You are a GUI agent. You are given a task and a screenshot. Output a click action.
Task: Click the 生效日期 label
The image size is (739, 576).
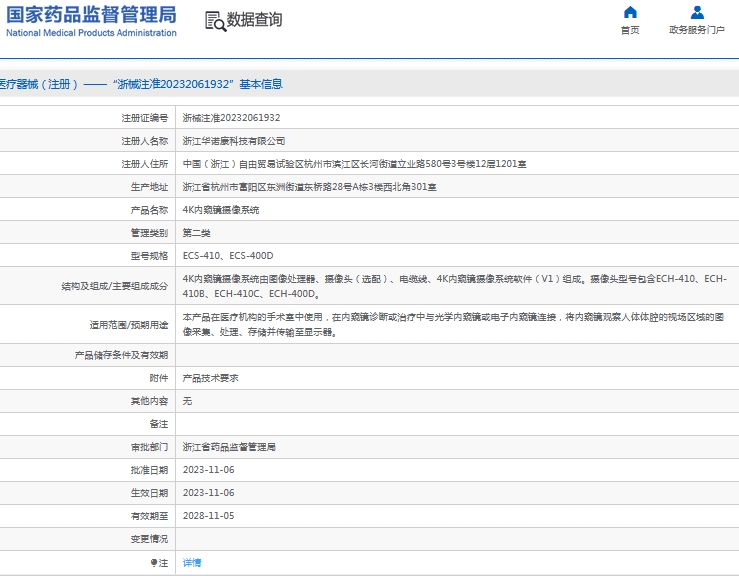pyautogui.click(x=149, y=493)
